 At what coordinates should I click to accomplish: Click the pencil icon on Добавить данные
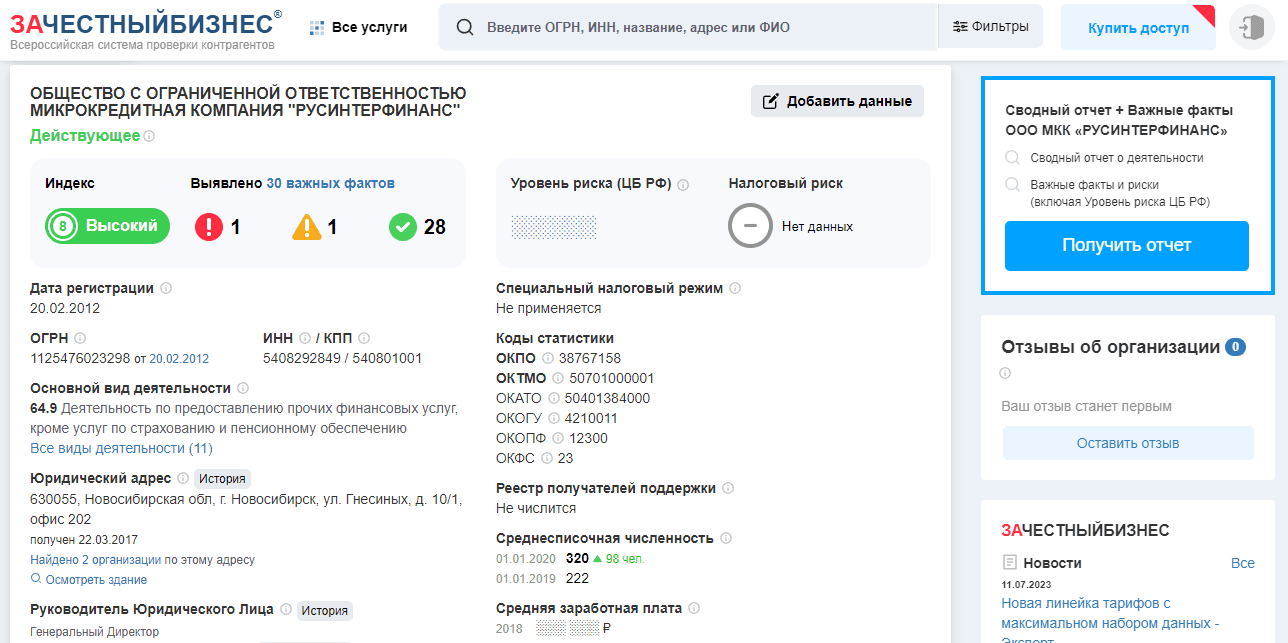tap(769, 101)
